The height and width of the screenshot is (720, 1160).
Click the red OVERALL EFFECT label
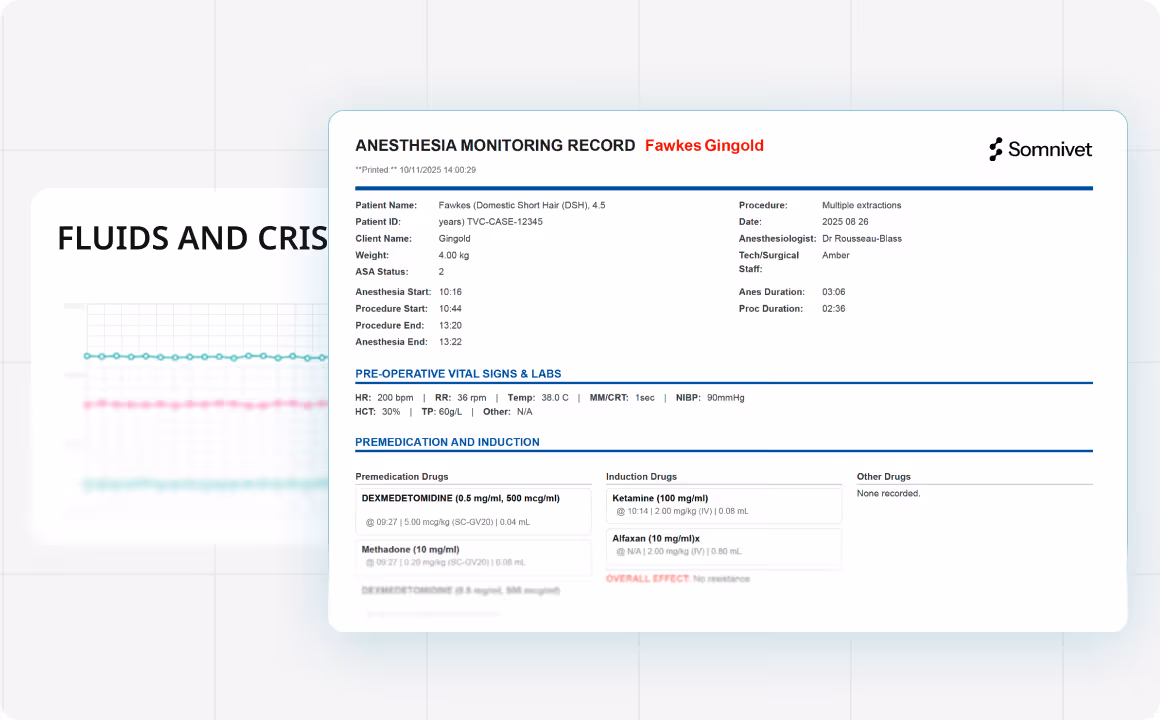click(644, 578)
